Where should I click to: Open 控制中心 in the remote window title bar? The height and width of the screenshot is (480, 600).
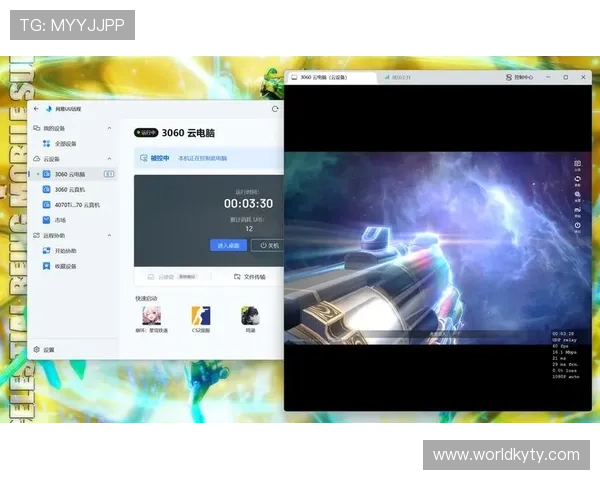520,77
